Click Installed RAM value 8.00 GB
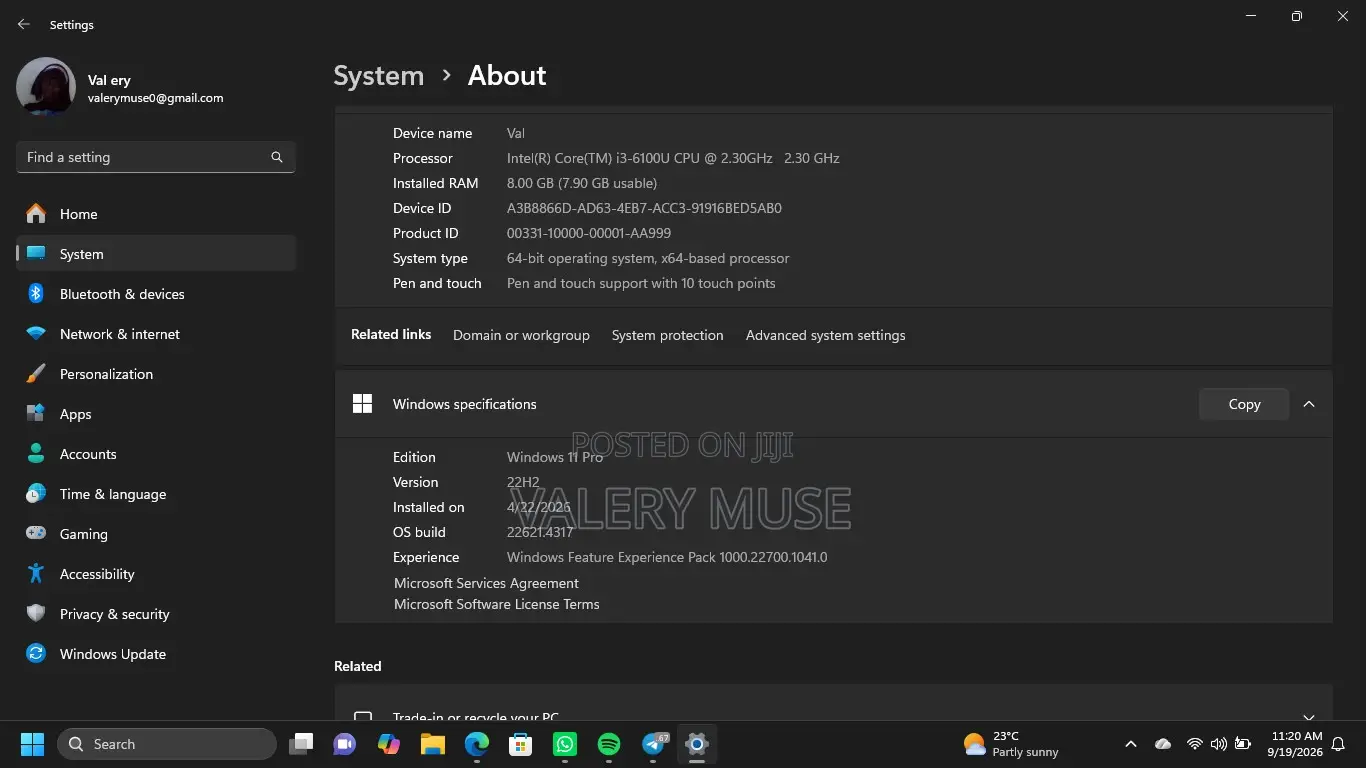The image size is (1366, 768). (x=582, y=183)
